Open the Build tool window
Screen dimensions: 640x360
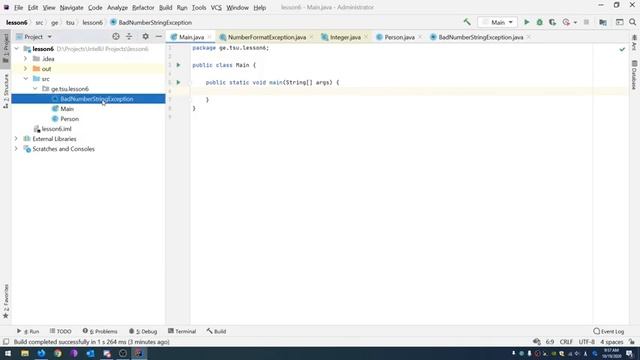click(x=216, y=331)
